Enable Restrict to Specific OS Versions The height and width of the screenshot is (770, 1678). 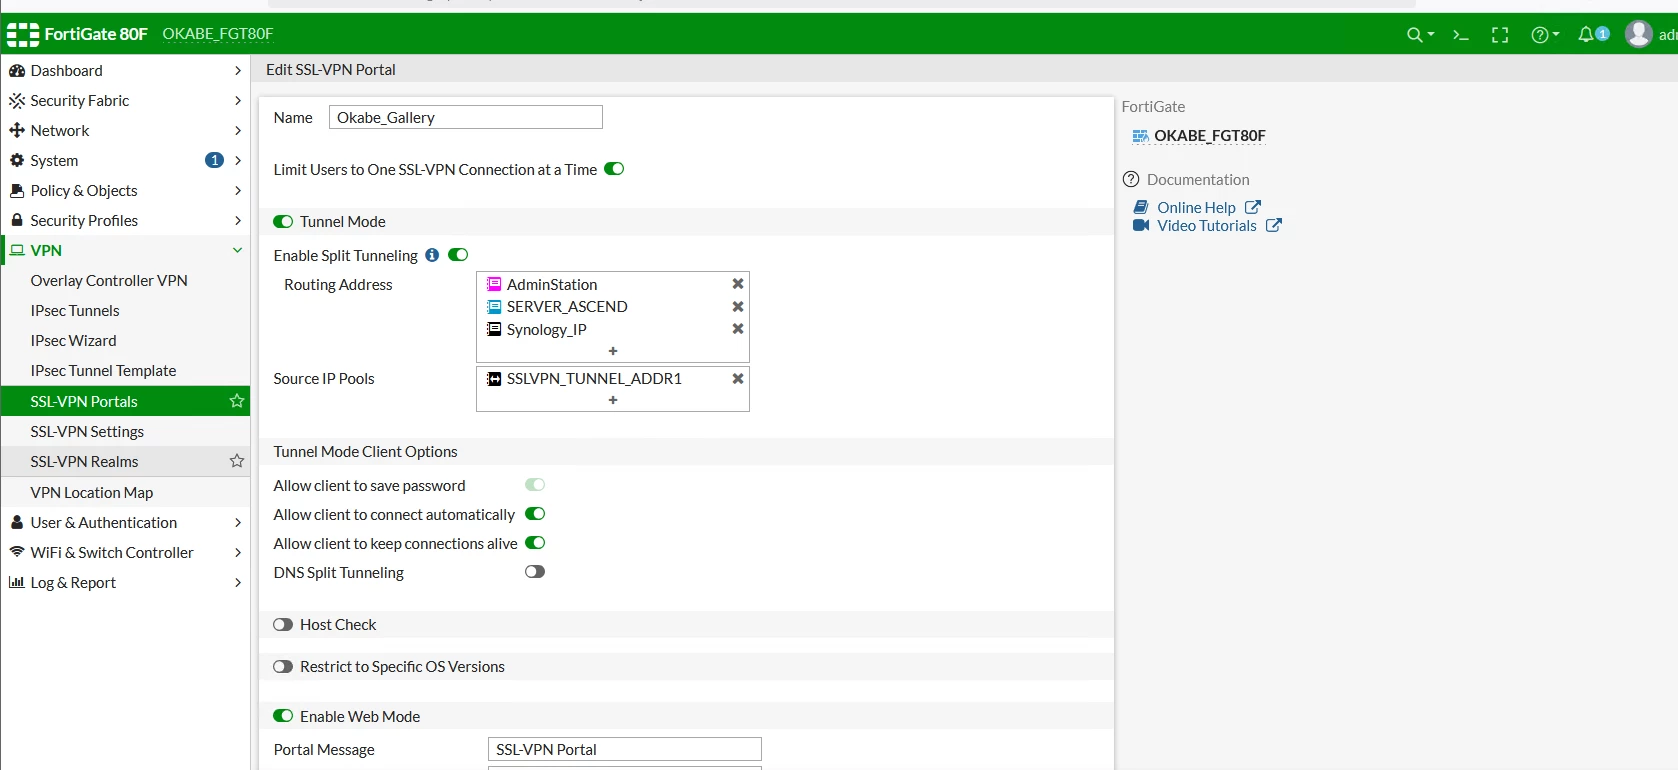(x=283, y=667)
